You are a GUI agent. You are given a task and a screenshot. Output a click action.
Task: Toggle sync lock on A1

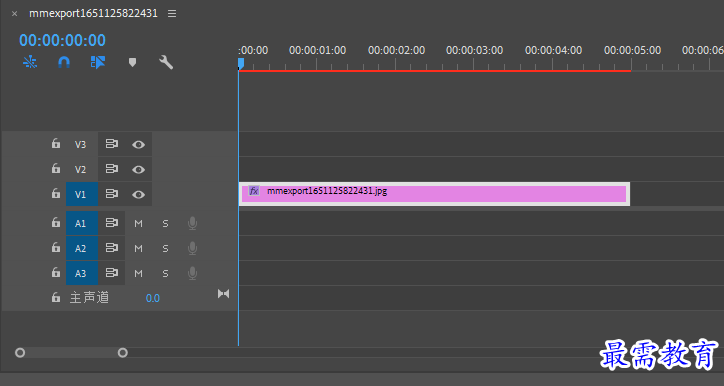coord(112,223)
